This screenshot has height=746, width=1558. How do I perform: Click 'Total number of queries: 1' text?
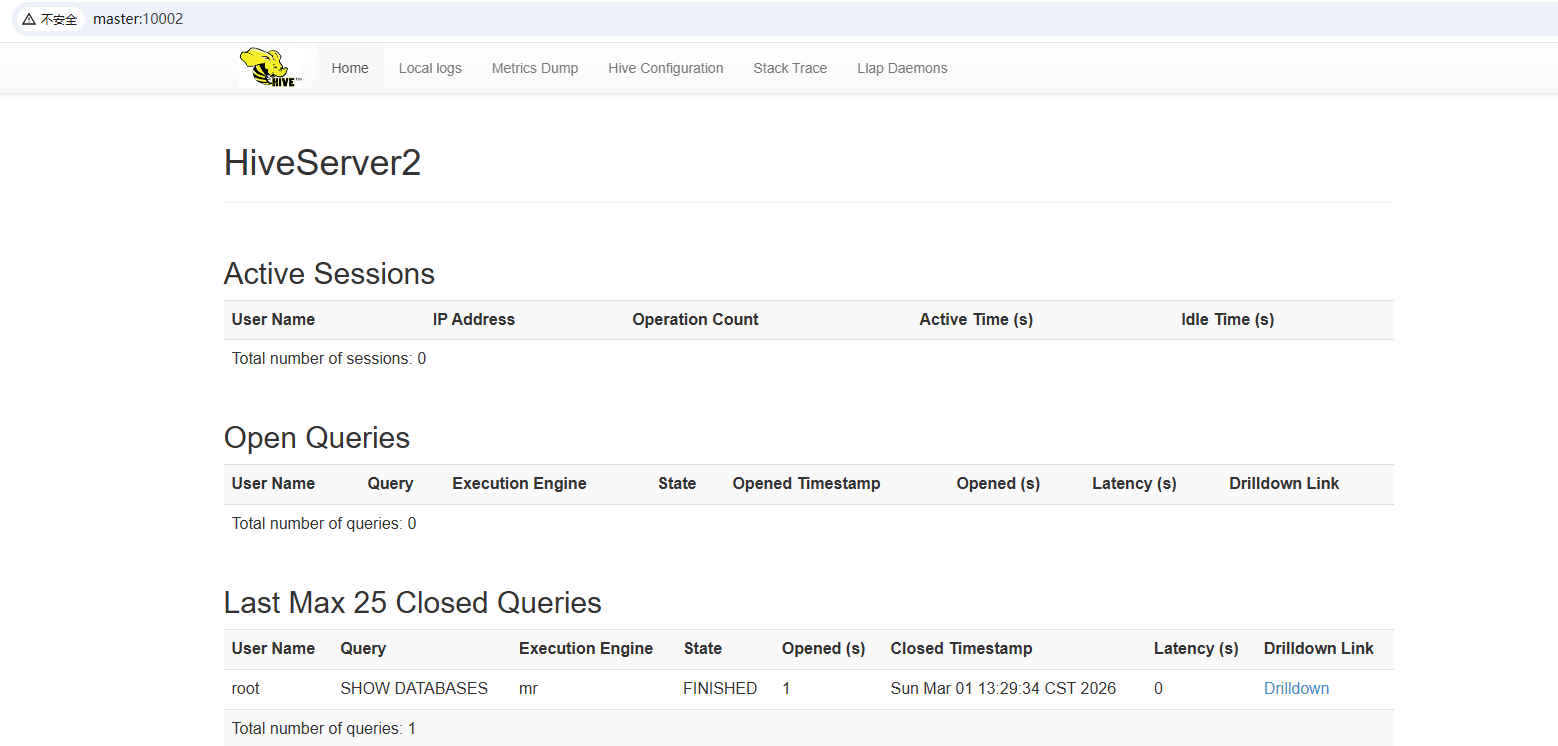[324, 728]
